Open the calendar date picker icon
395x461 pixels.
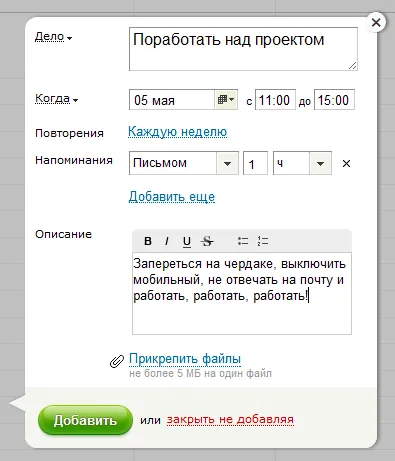click(x=226, y=99)
